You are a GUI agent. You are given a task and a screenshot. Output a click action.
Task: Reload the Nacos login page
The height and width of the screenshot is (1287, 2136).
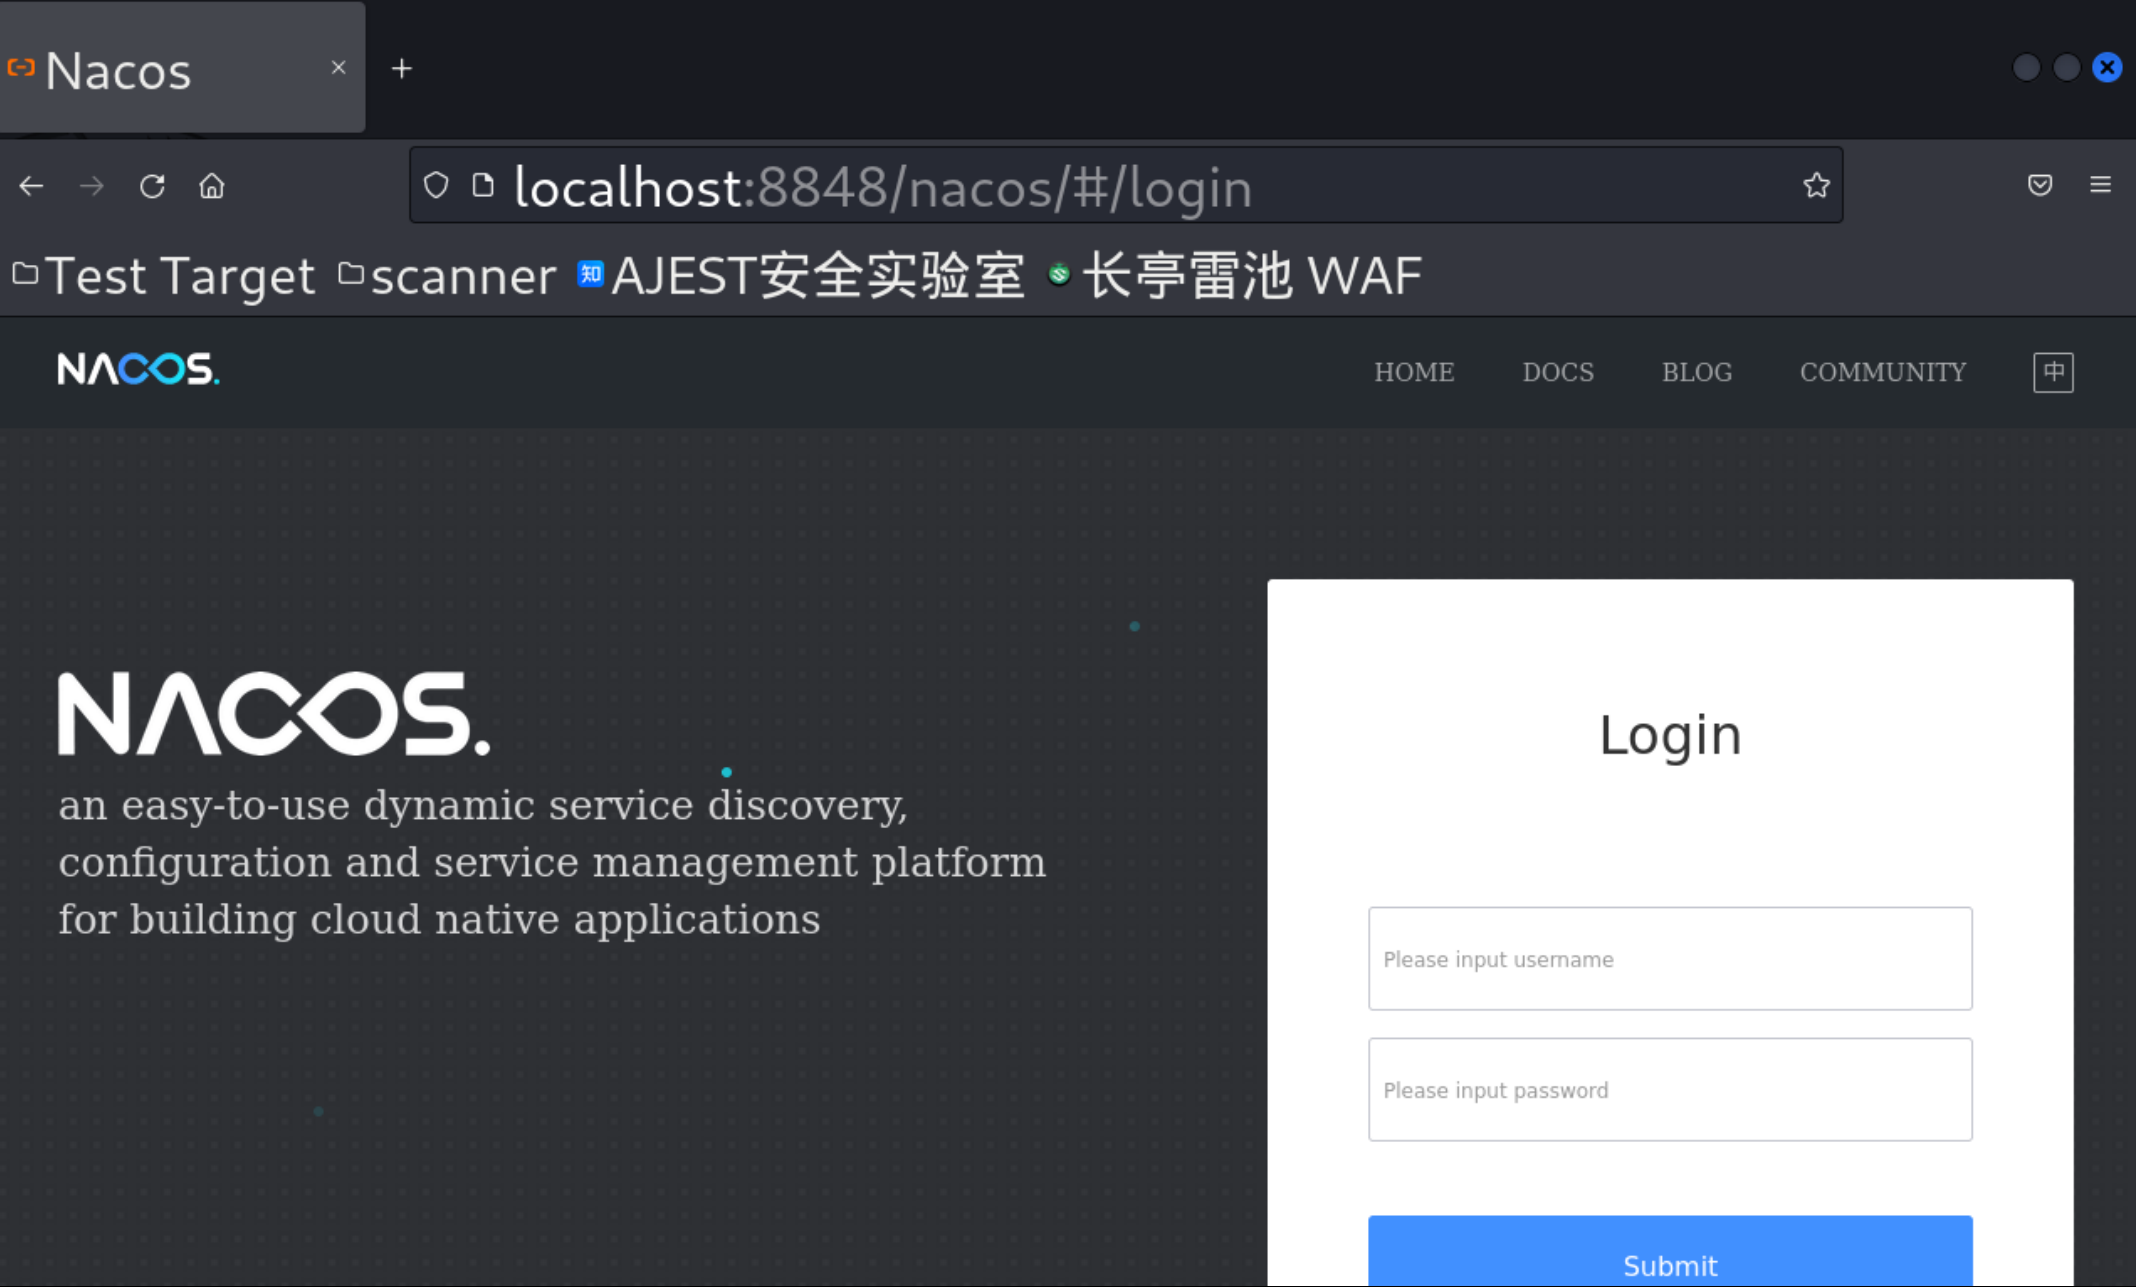[x=152, y=186]
